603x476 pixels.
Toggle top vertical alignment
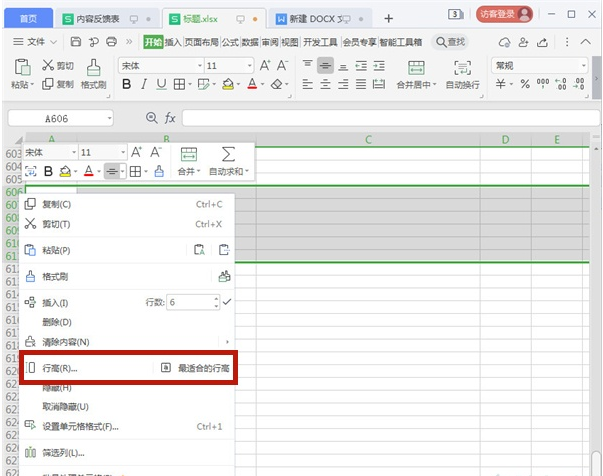(307, 65)
